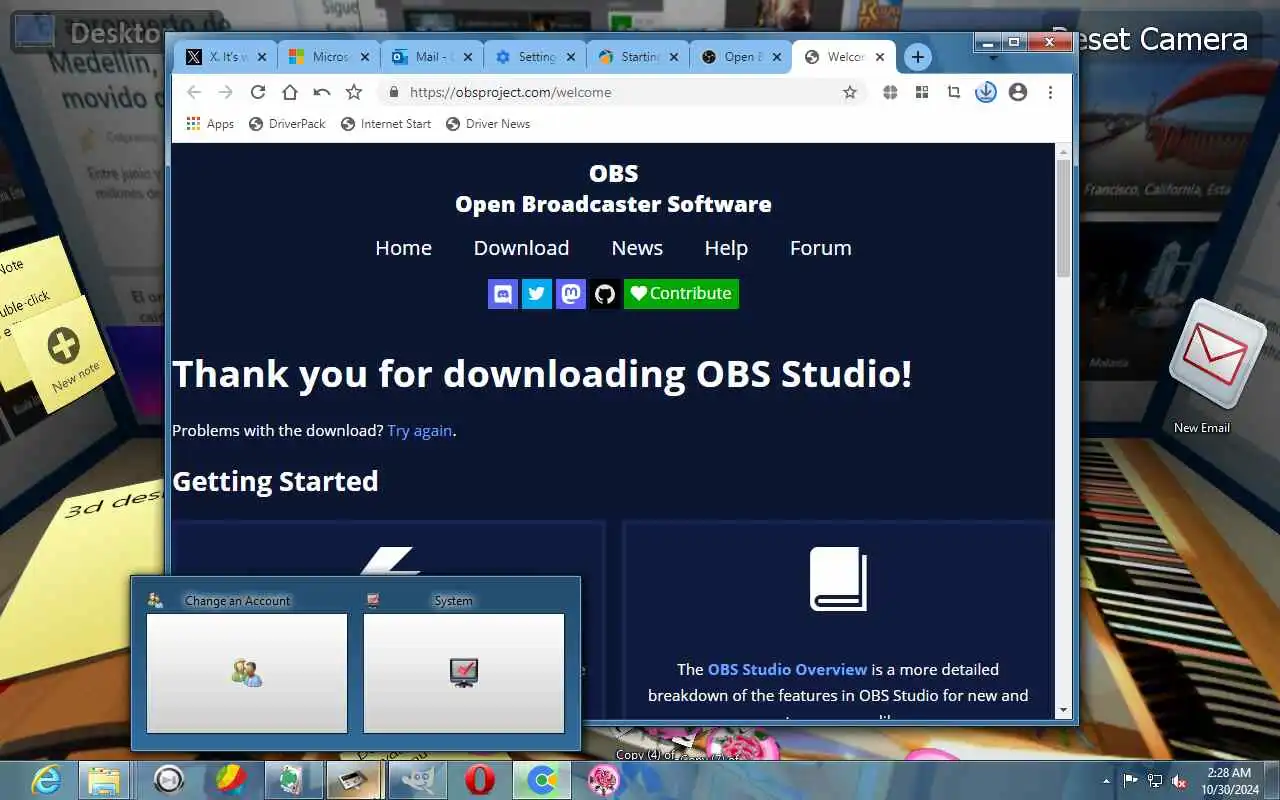Click the pink flower taskbar icon
This screenshot has height=800, width=1280.
point(603,780)
